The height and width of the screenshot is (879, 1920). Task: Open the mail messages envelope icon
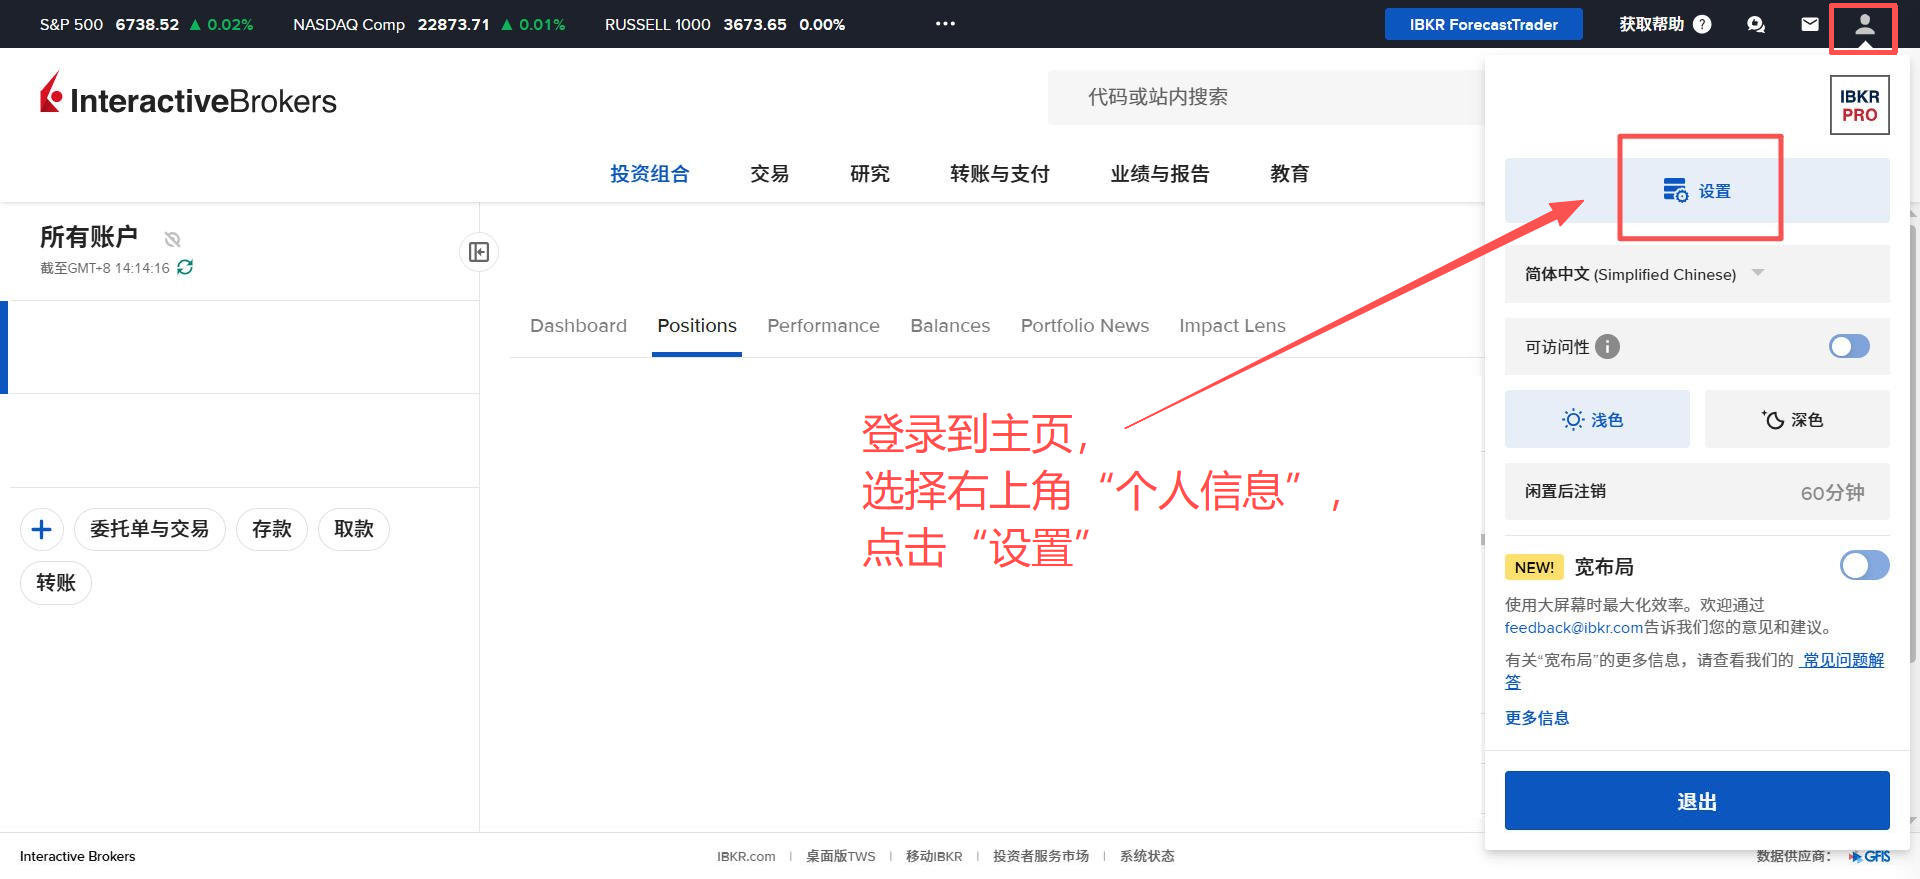coord(1810,25)
